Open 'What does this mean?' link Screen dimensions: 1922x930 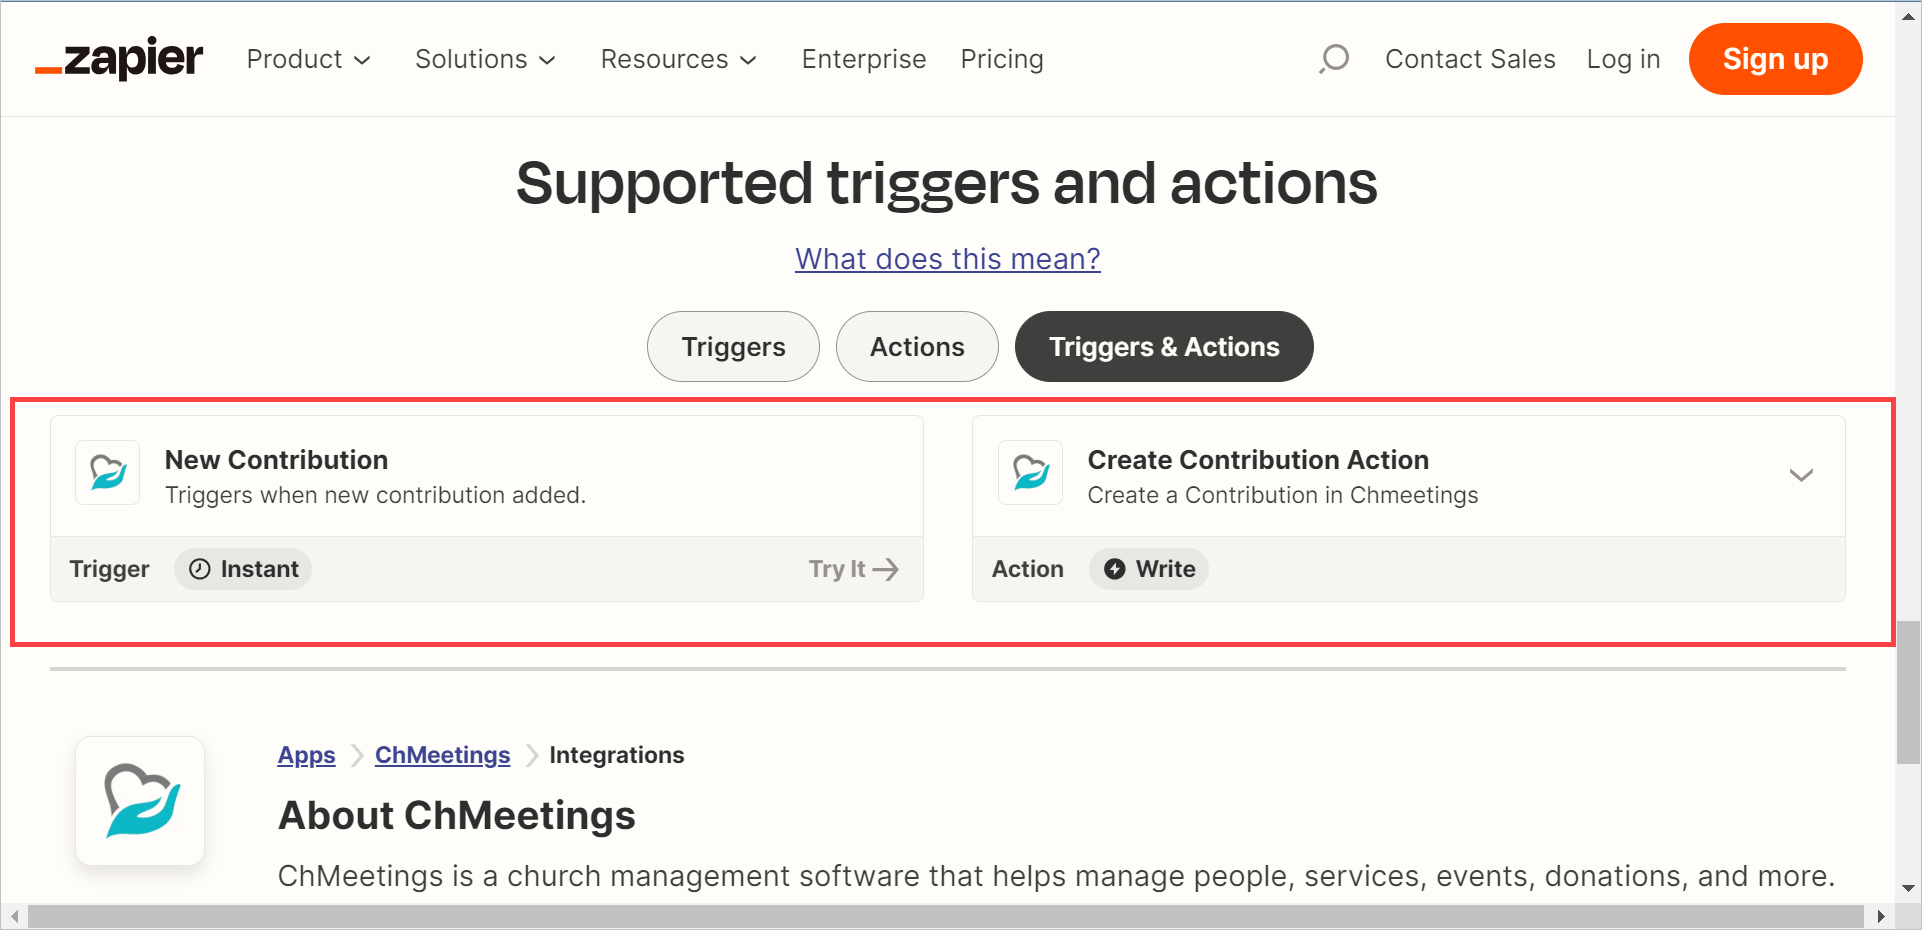[x=948, y=259]
